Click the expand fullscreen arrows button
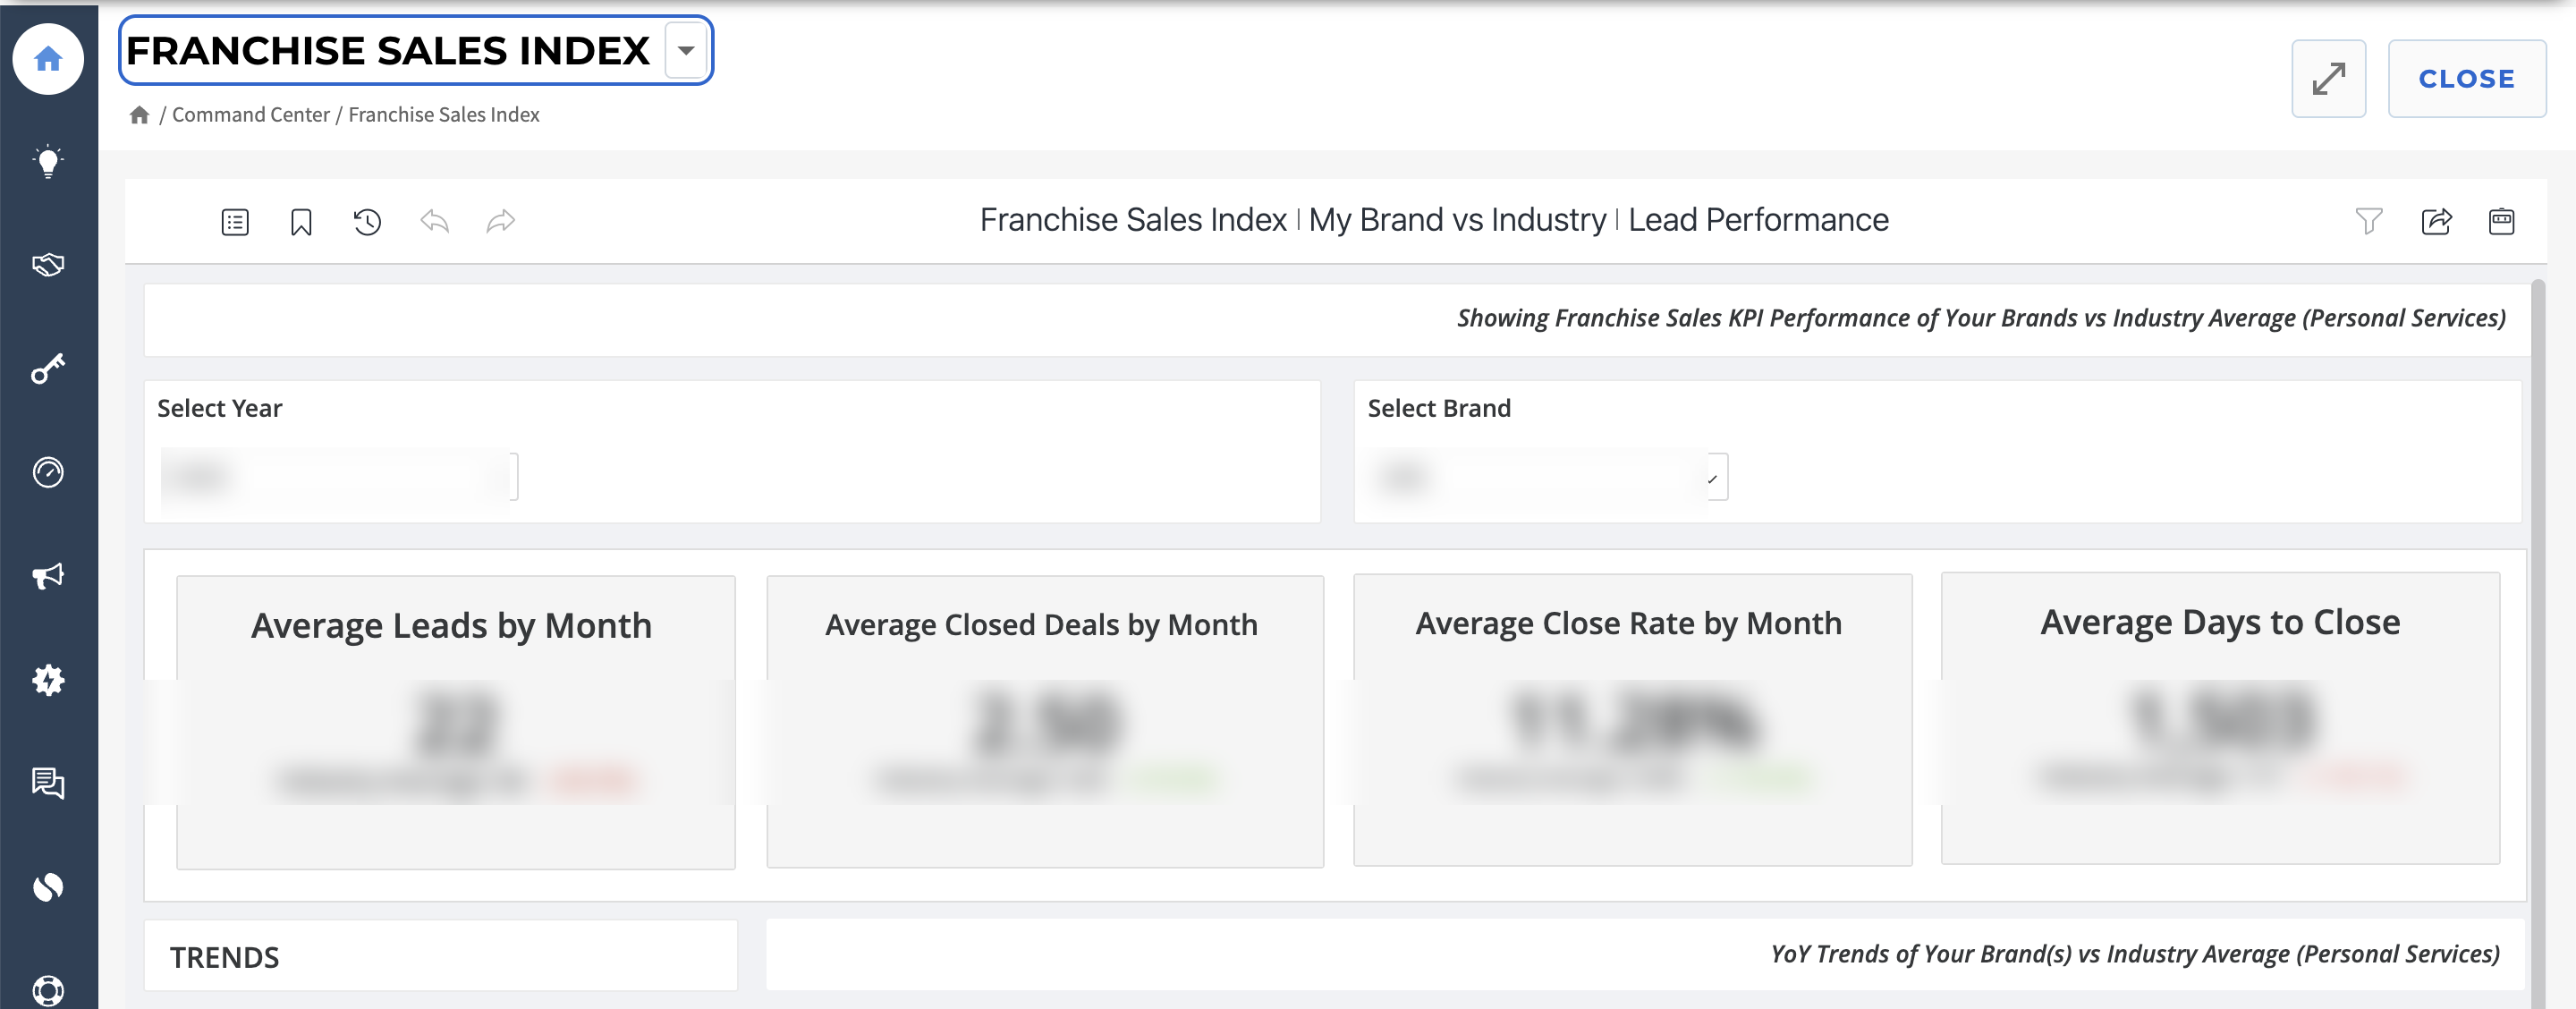The width and height of the screenshot is (2576, 1009). [x=2328, y=79]
